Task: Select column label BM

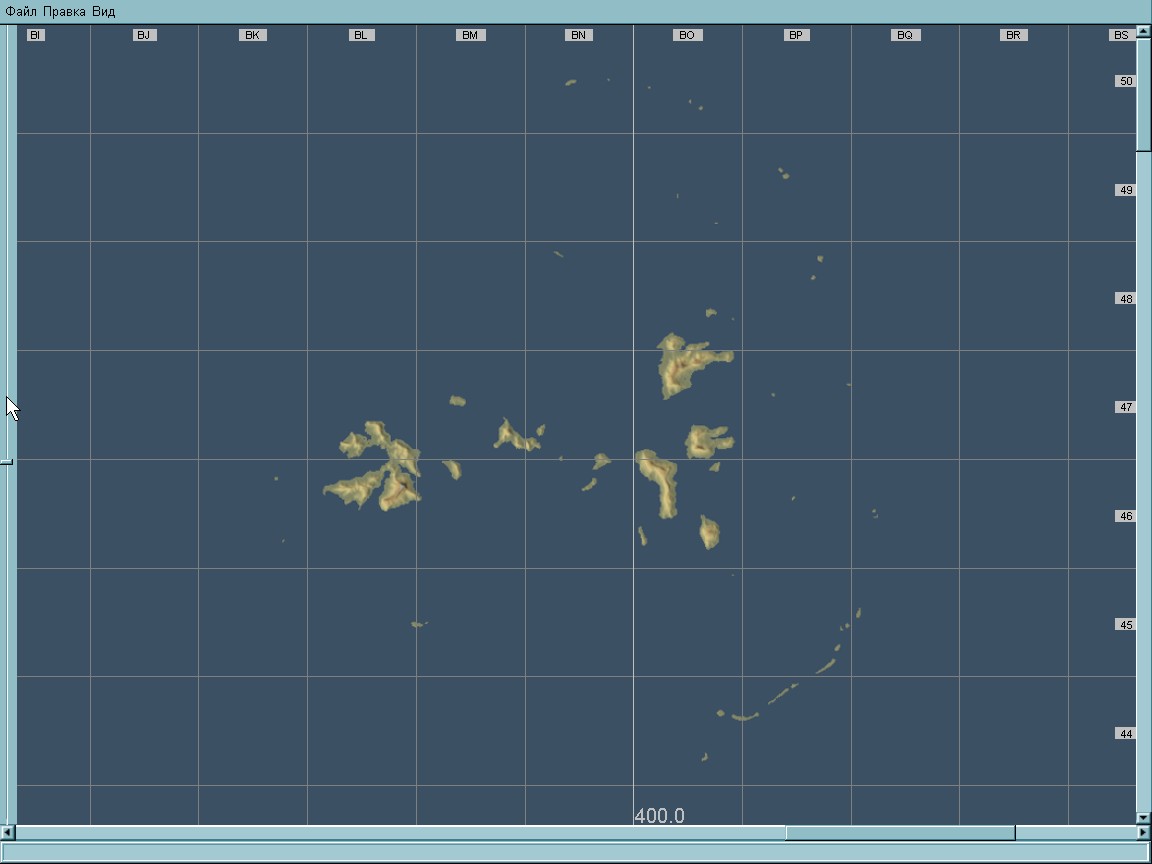Action: 470,35
